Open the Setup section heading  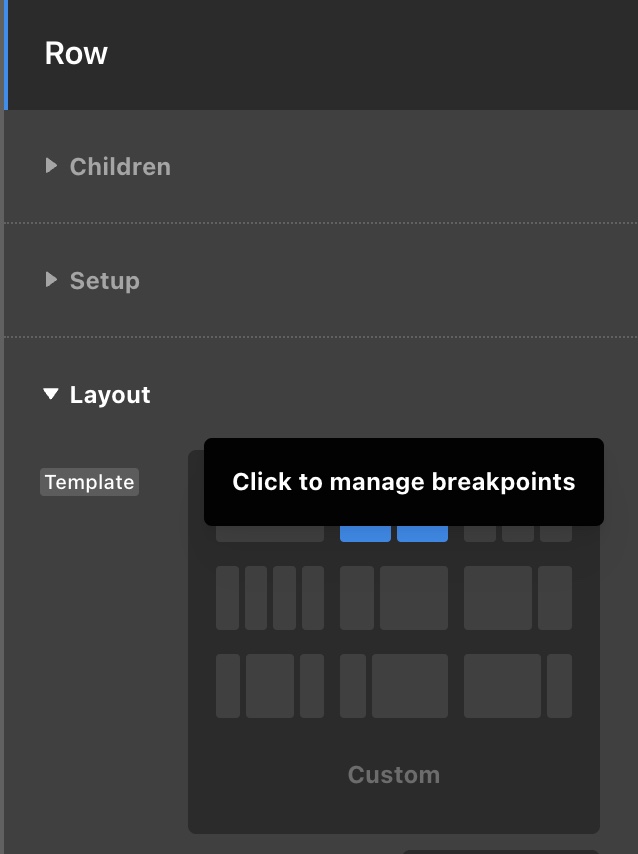tap(105, 281)
